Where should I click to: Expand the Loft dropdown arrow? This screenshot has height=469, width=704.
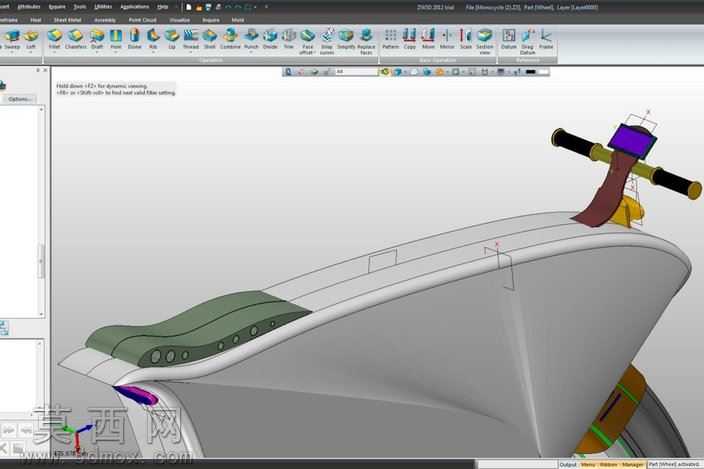pyautogui.click(x=31, y=53)
